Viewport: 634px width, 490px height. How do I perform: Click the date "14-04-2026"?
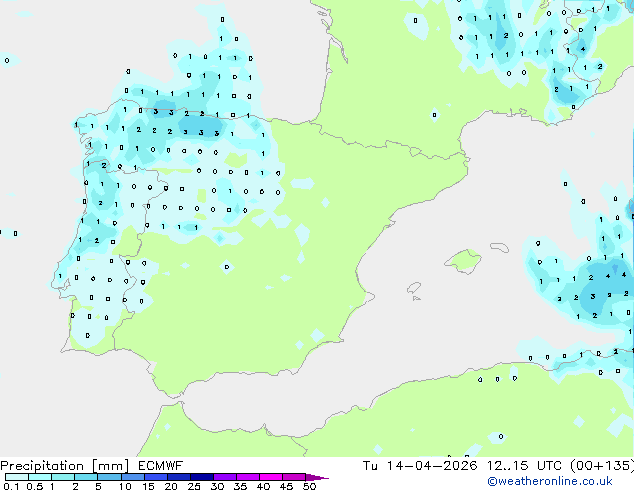point(432,466)
